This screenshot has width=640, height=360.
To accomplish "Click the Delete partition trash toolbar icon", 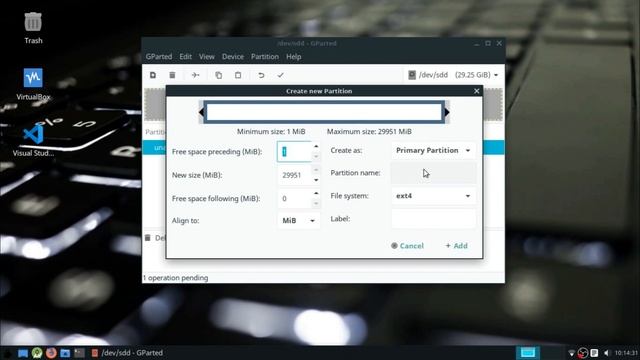I will (x=172, y=75).
